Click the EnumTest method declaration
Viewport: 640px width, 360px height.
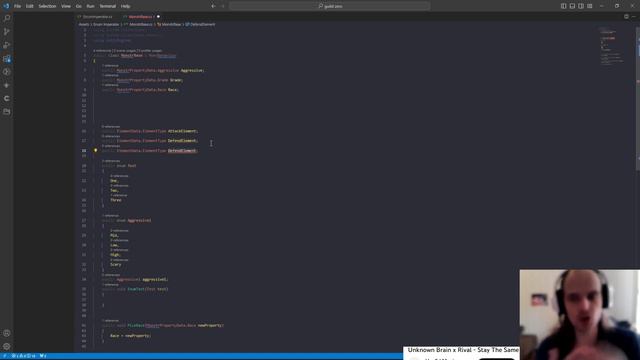[x=135, y=289]
